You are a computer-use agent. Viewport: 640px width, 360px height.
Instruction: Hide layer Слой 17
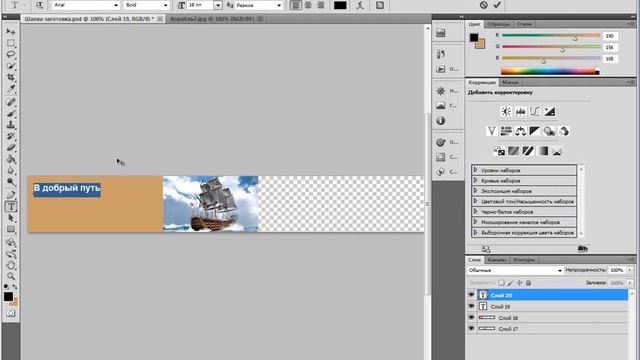(471, 328)
